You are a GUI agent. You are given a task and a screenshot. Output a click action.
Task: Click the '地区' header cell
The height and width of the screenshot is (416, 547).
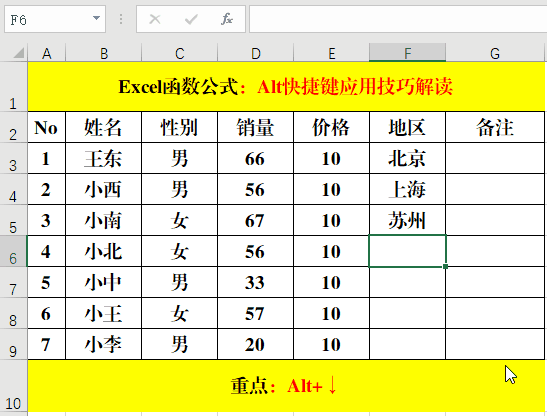click(x=407, y=127)
